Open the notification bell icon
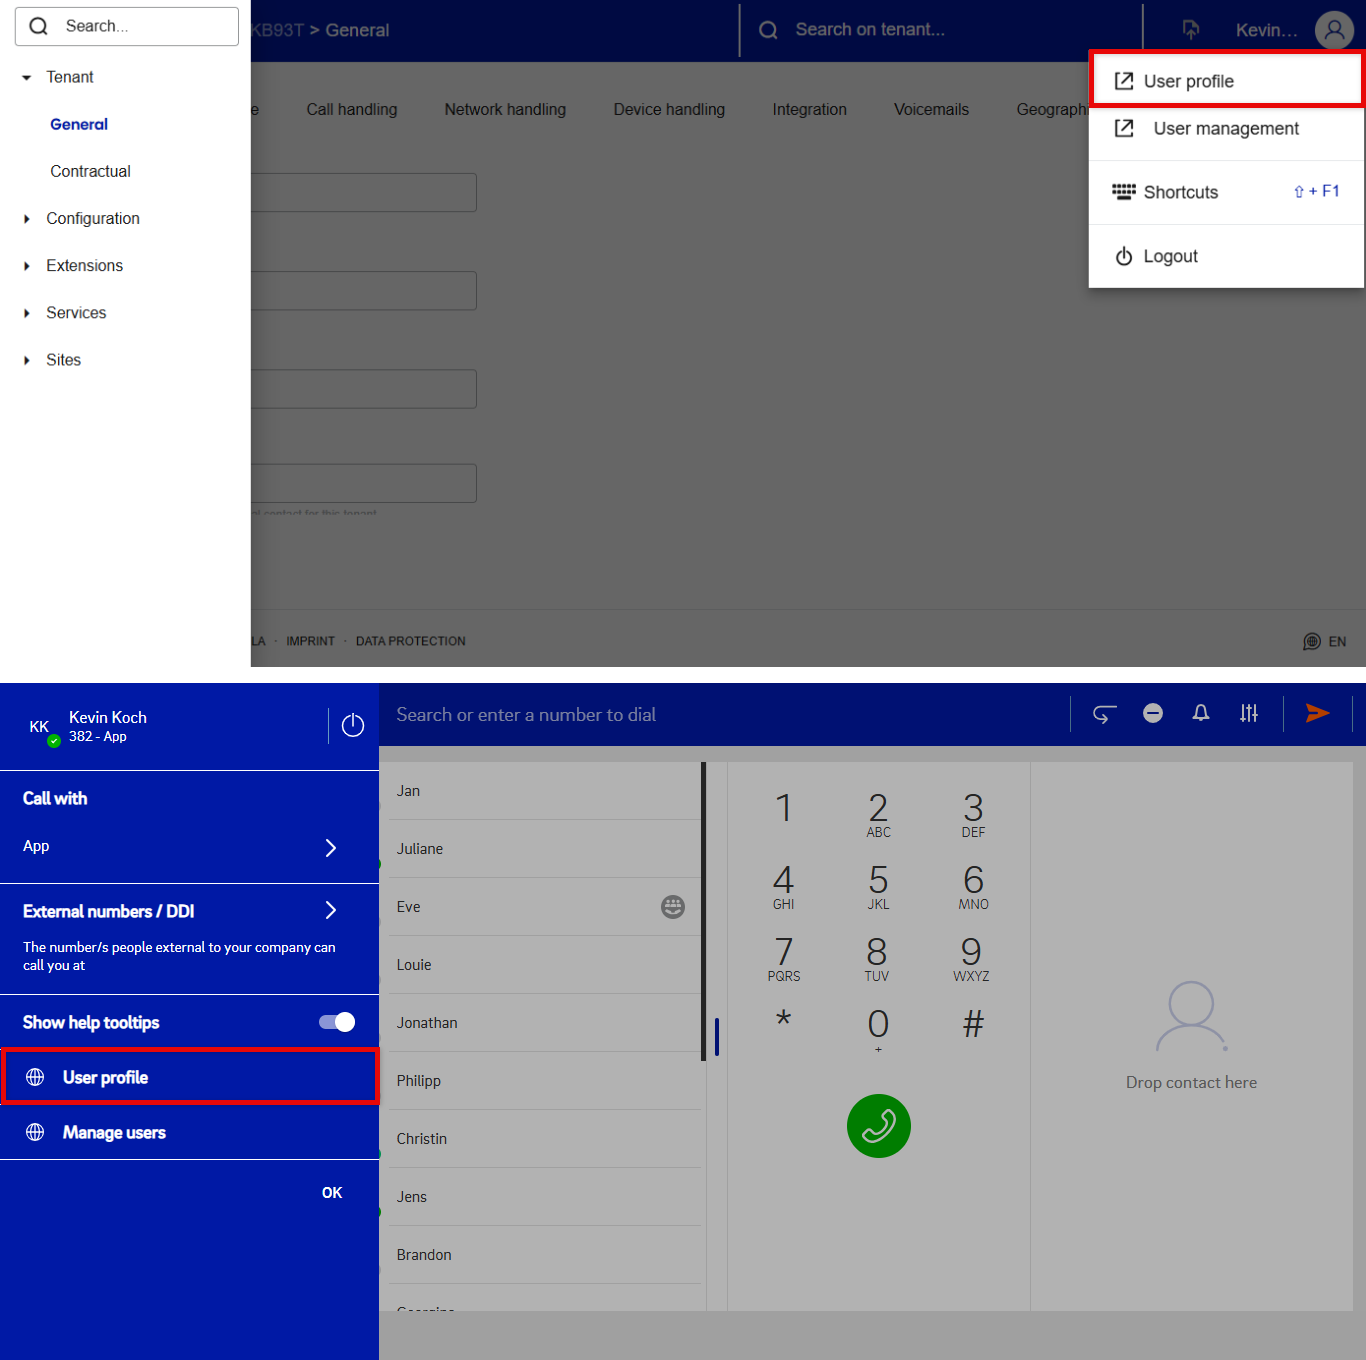Viewport: 1366px width, 1360px height. point(1201,713)
